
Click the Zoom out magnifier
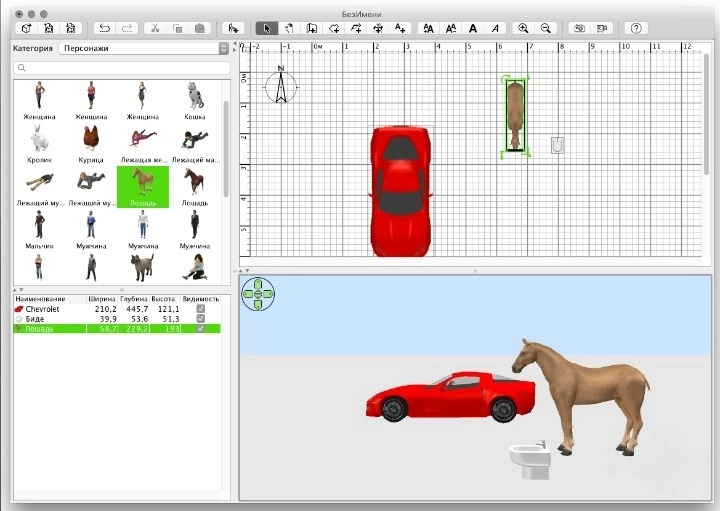click(x=546, y=28)
